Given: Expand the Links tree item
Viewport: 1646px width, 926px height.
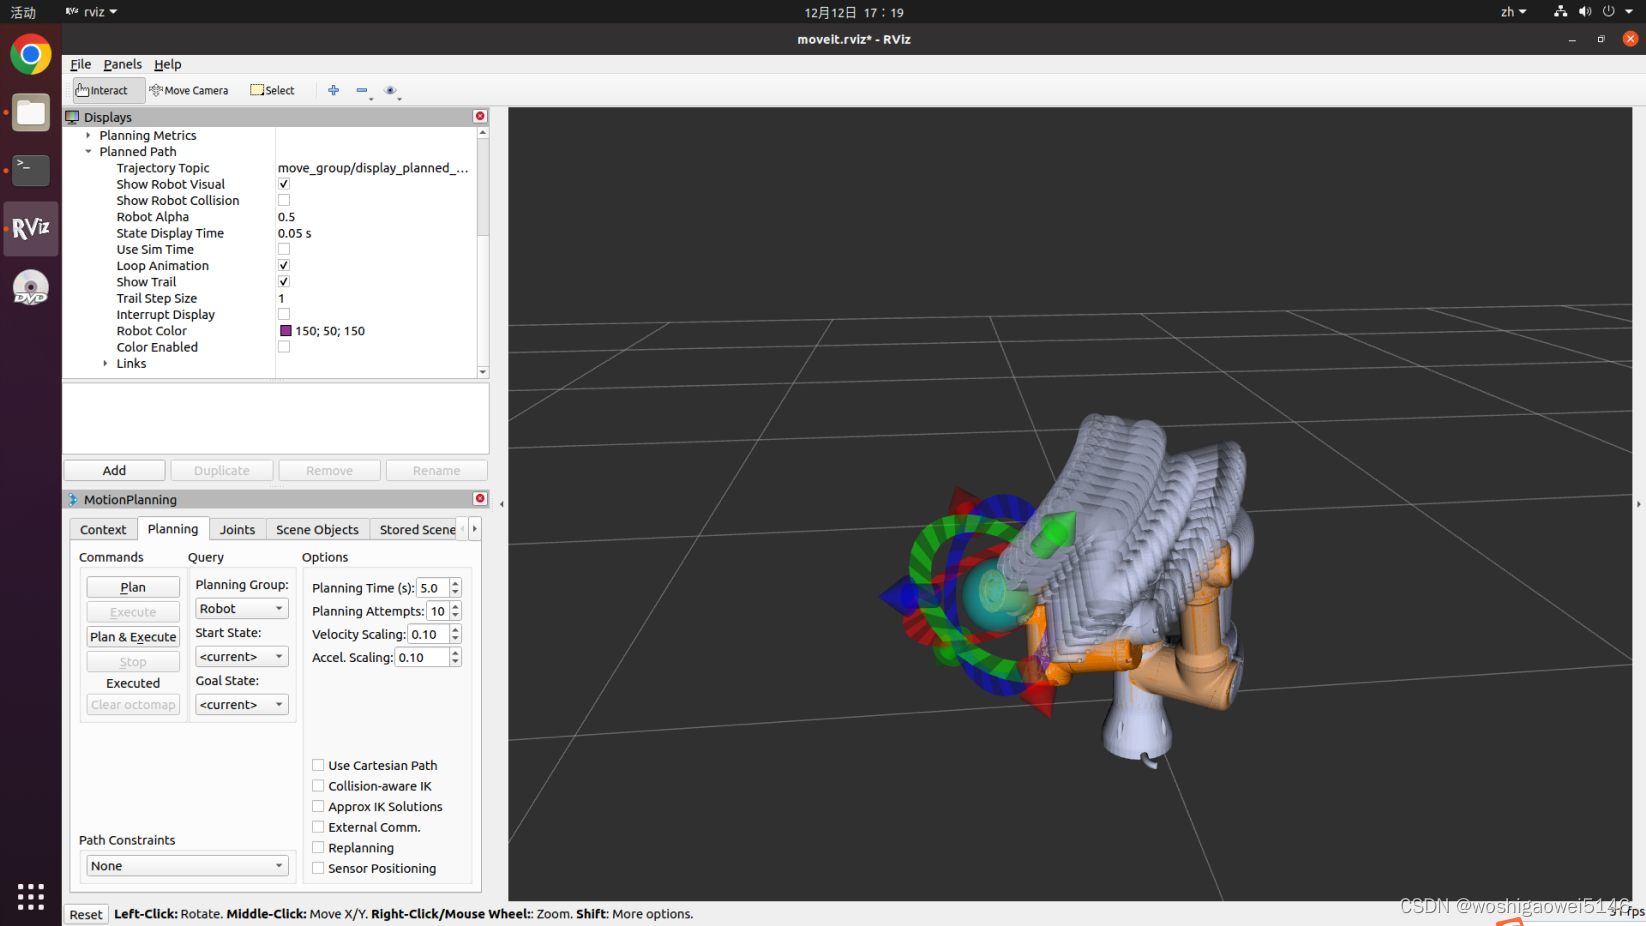Looking at the screenshot, I should click(x=105, y=363).
